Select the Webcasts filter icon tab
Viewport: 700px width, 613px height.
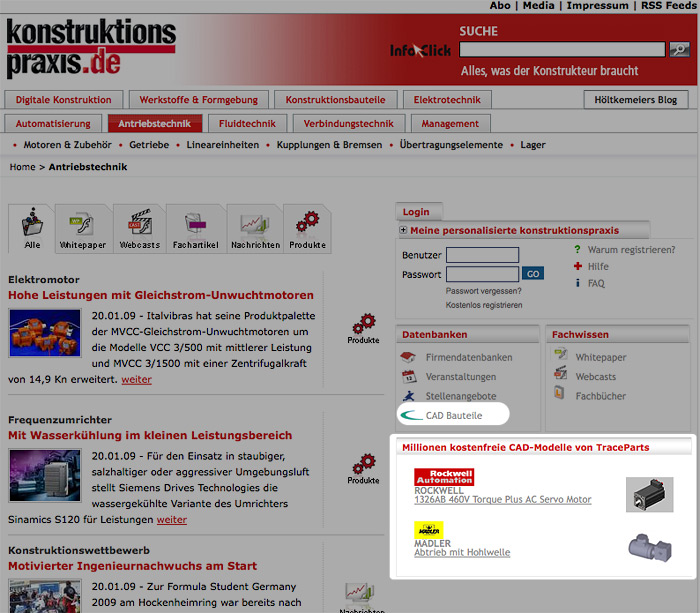coord(139,229)
